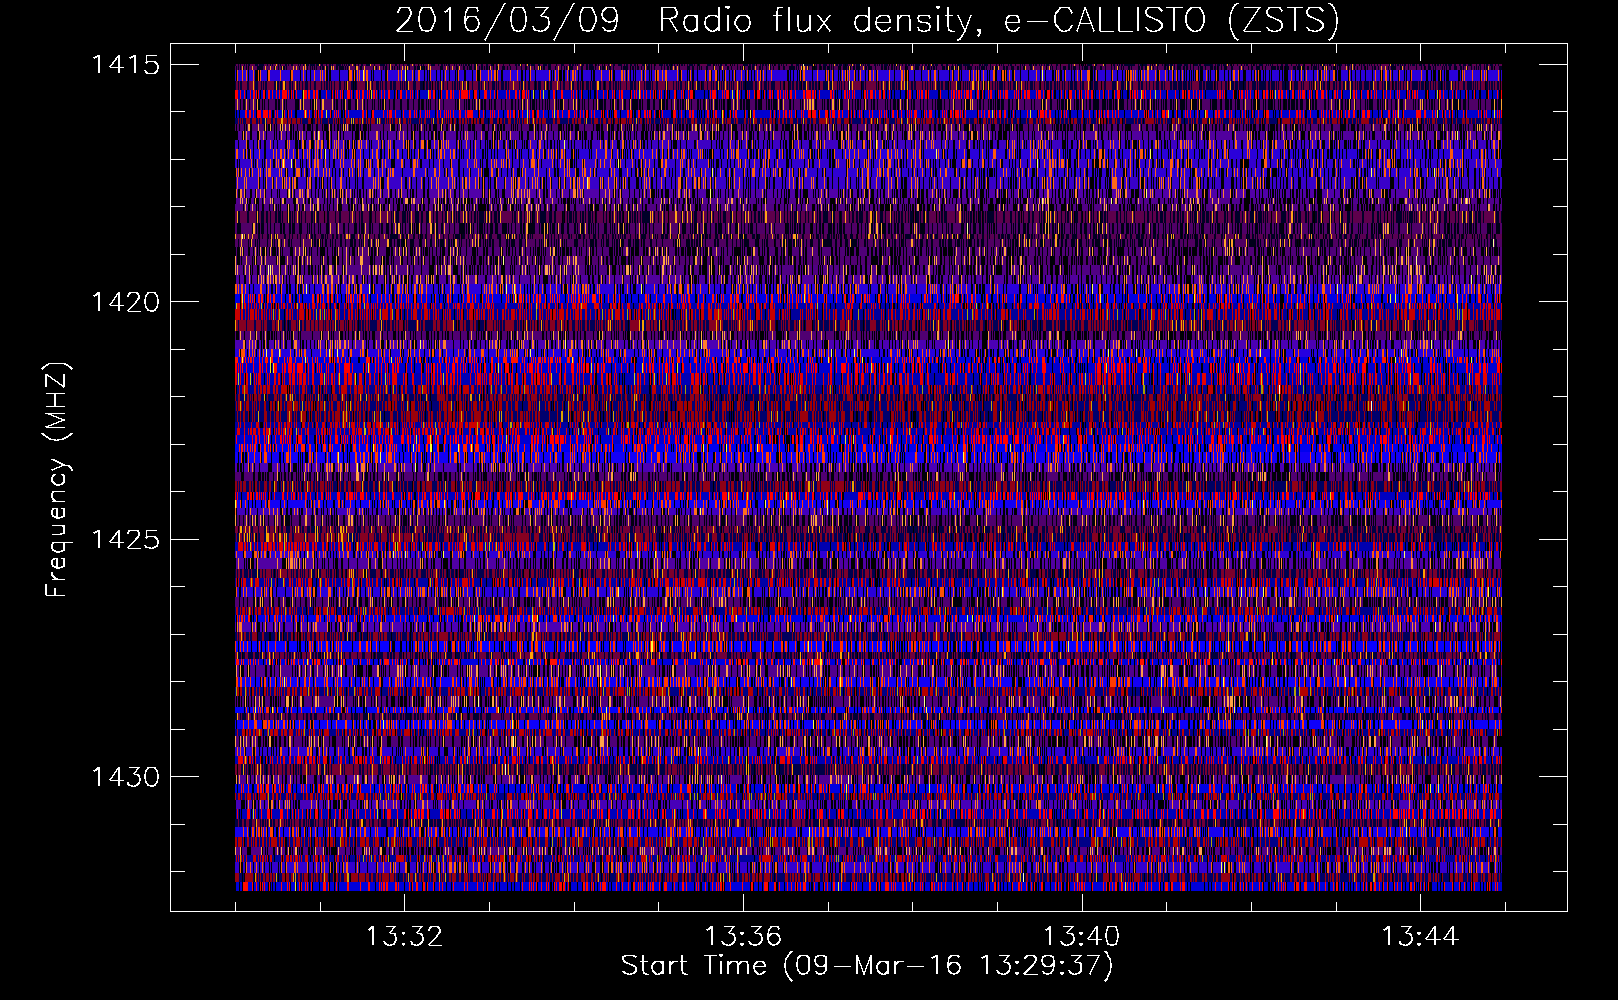Viewport: 1618px width, 1000px height.
Task: Click the 1430 frequency tick label
Action: click(126, 777)
